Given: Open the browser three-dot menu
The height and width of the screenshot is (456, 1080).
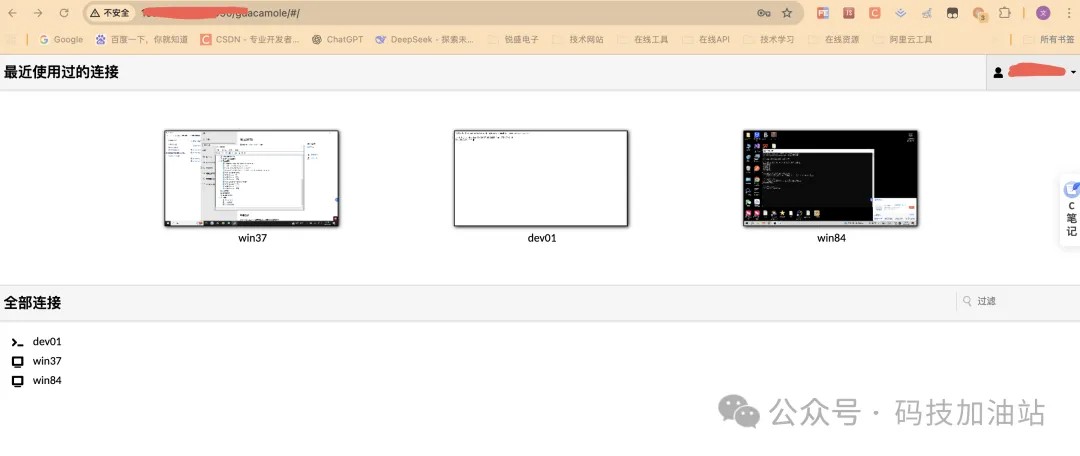Looking at the screenshot, I should tap(1068, 13).
